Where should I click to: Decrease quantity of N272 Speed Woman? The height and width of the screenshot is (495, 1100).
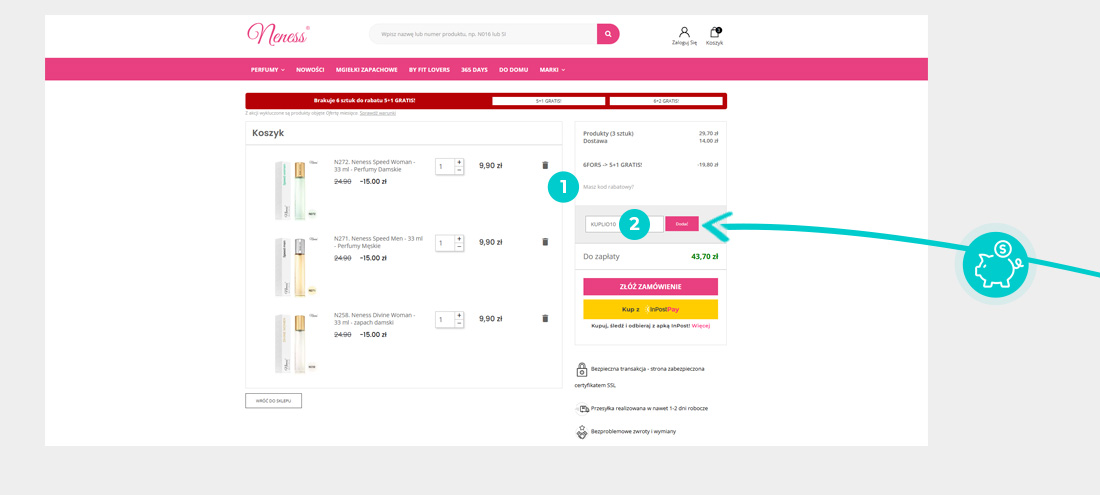(460, 170)
